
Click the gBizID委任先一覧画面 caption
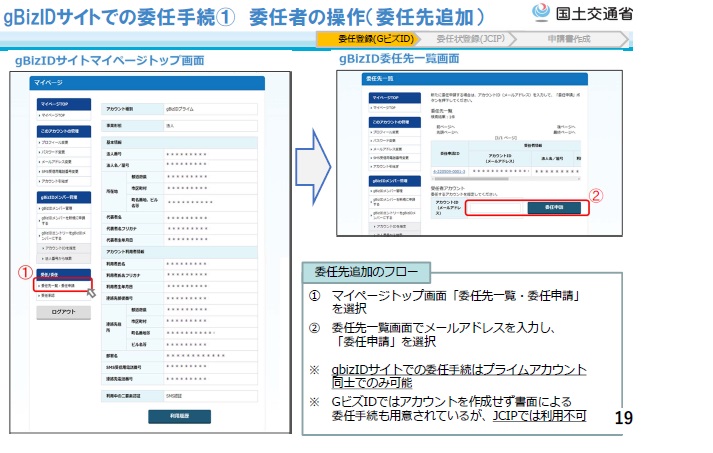coord(399,59)
